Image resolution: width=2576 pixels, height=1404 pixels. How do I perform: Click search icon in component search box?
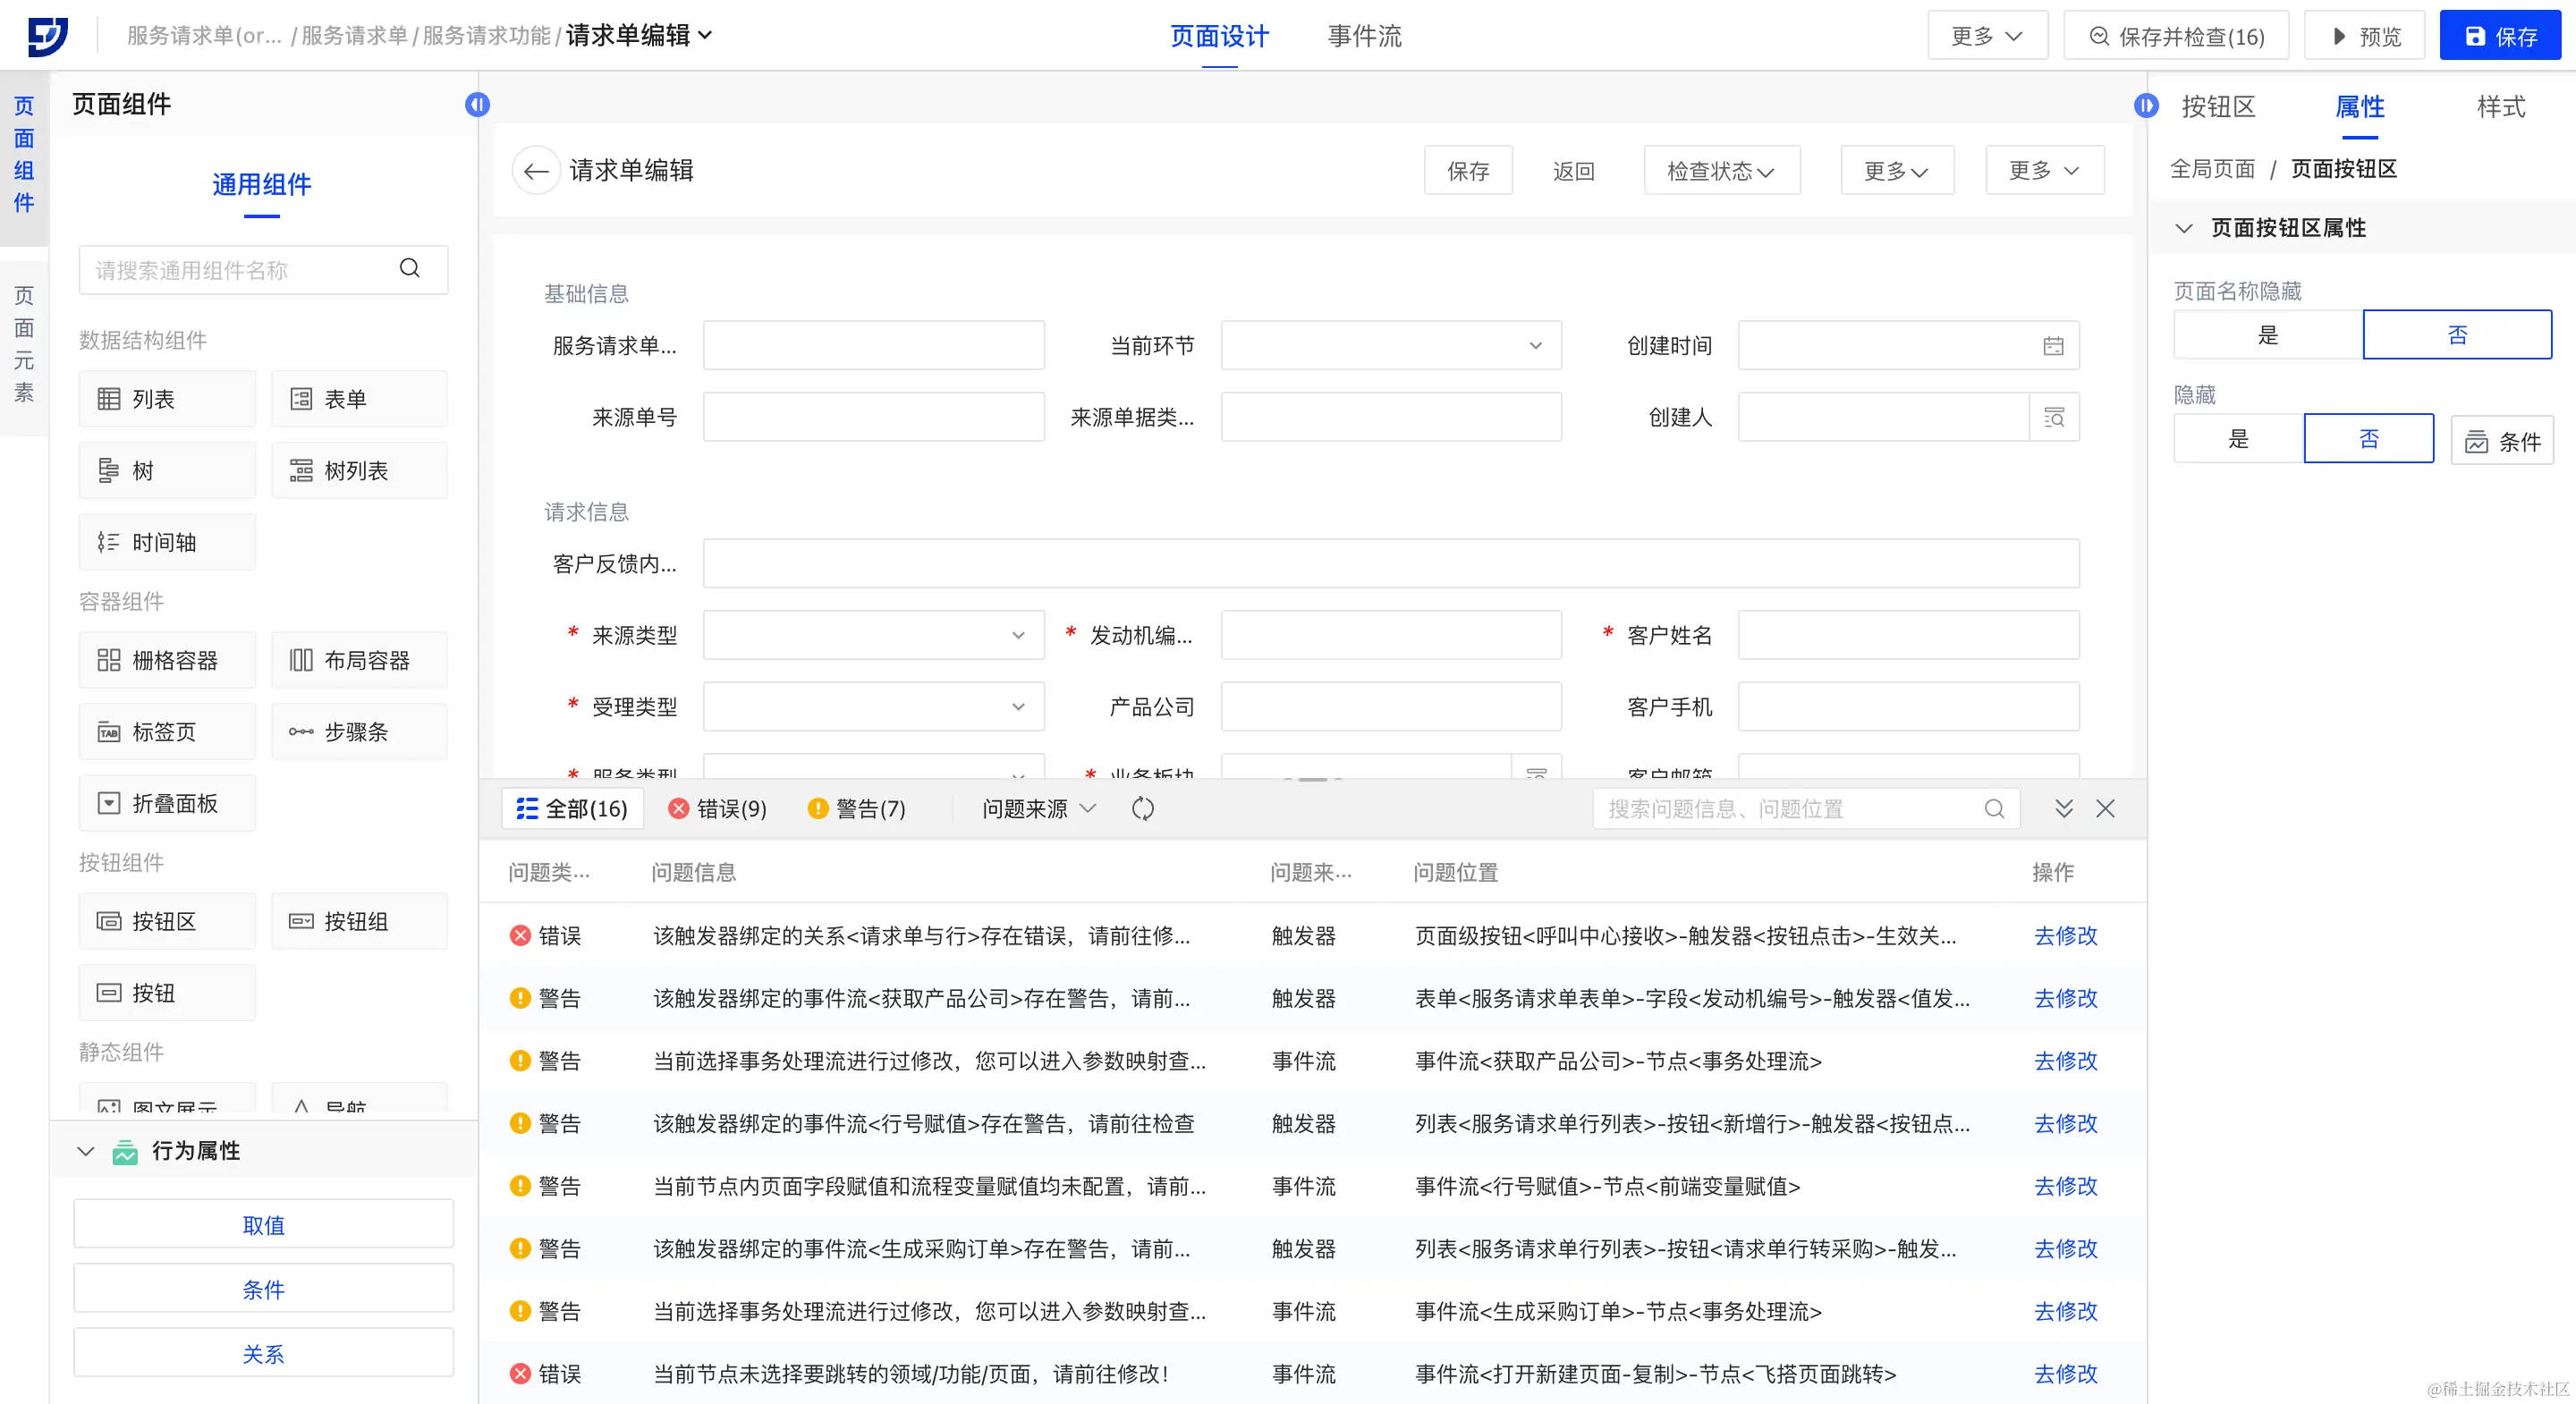[409, 269]
